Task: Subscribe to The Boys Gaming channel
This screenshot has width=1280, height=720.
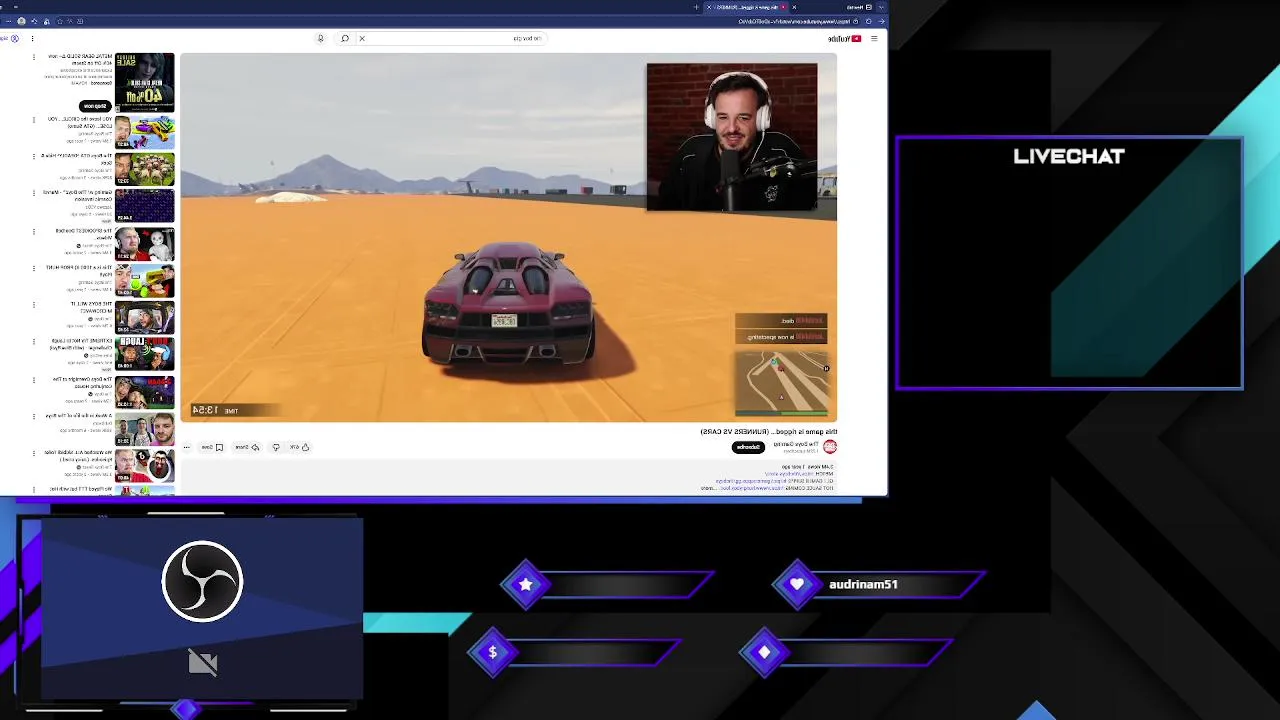Action: 748,447
